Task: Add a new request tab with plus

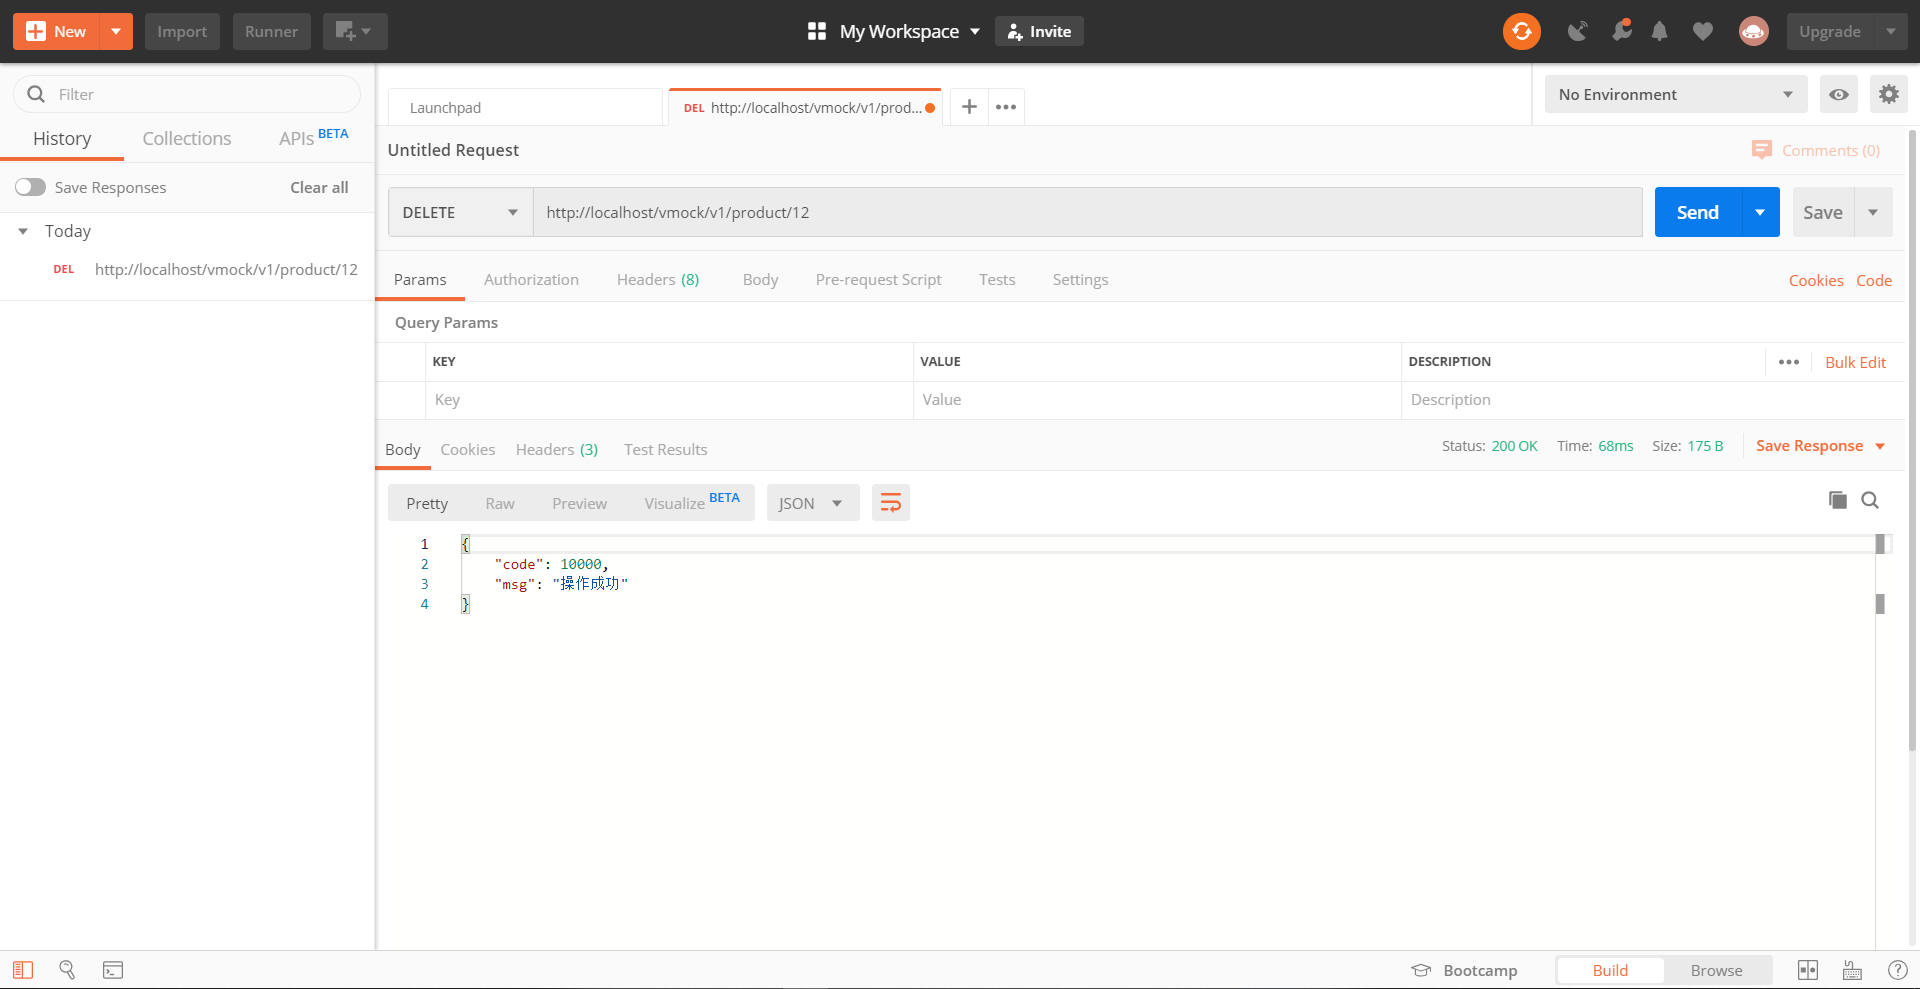Action: pyautogui.click(x=969, y=107)
